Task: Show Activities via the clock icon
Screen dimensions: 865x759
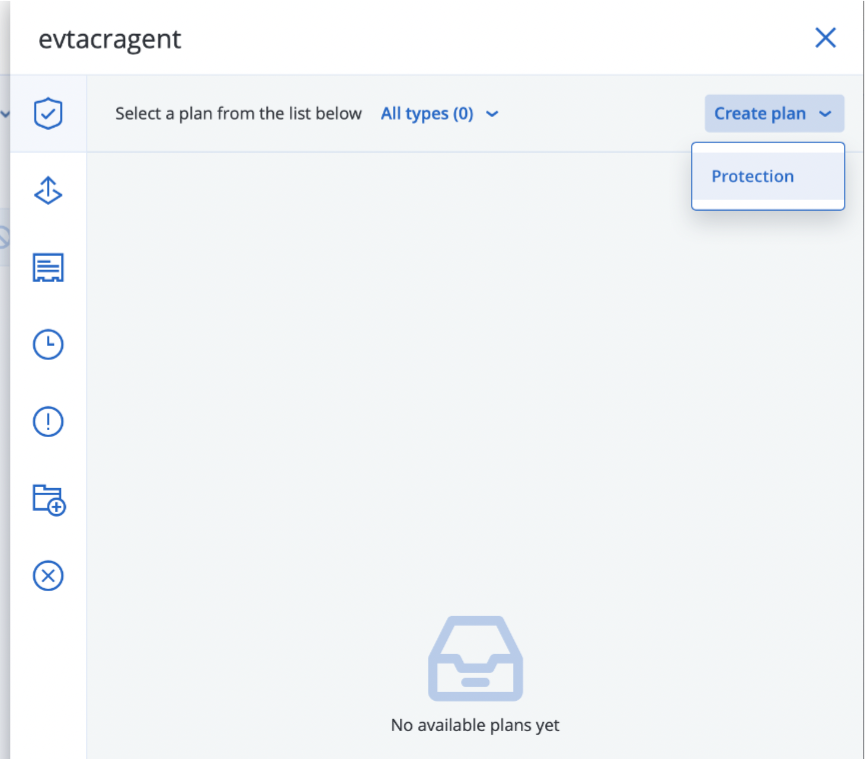Action: [48, 345]
